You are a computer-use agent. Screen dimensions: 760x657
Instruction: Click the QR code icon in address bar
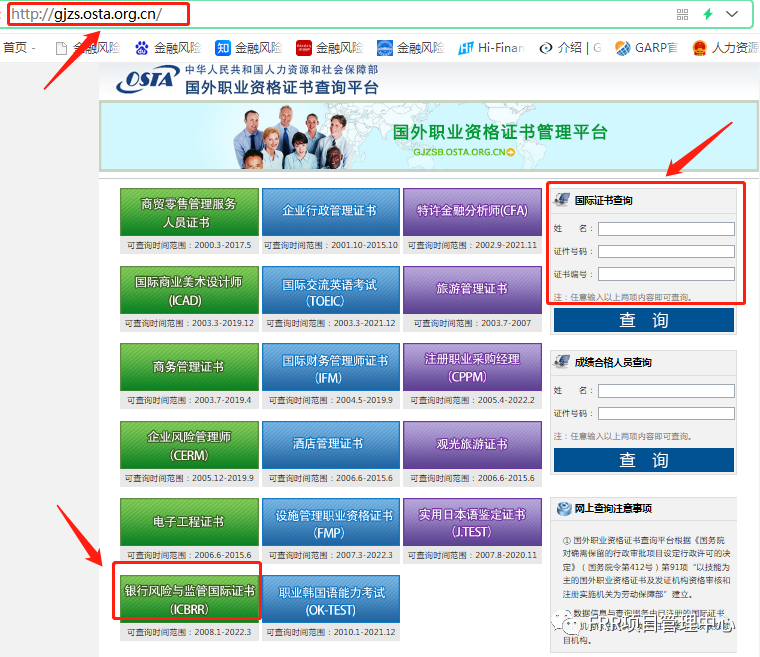pos(683,14)
